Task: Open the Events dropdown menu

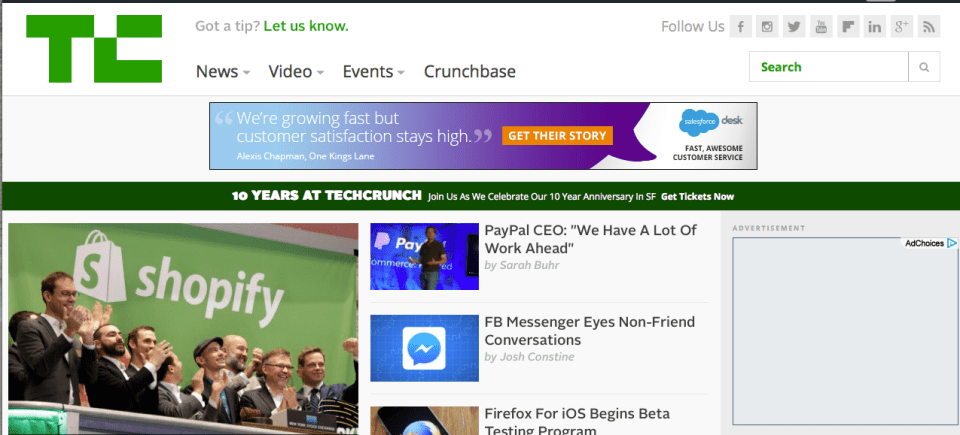Action: [x=373, y=71]
